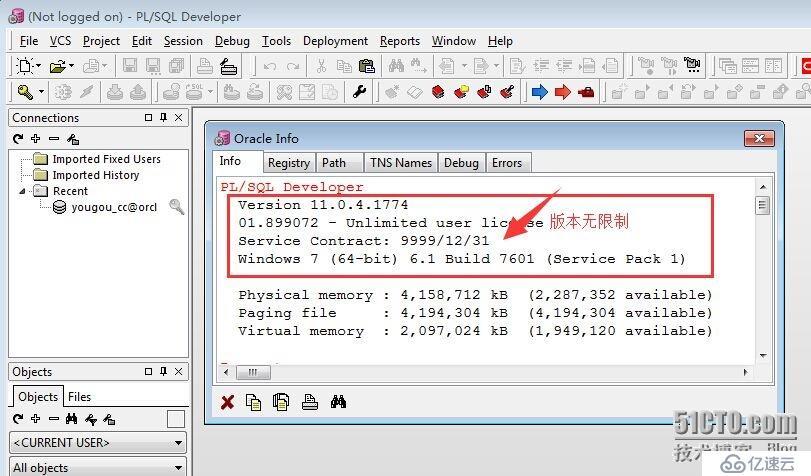Image resolution: width=811 pixels, height=476 pixels.
Task: Open the VCS menu
Action: pos(60,41)
